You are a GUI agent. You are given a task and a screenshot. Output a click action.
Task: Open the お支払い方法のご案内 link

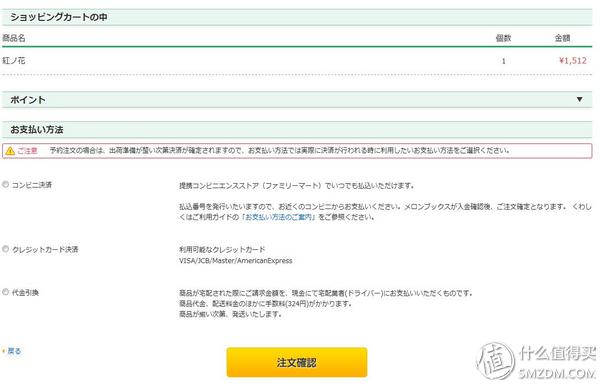pos(279,217)
